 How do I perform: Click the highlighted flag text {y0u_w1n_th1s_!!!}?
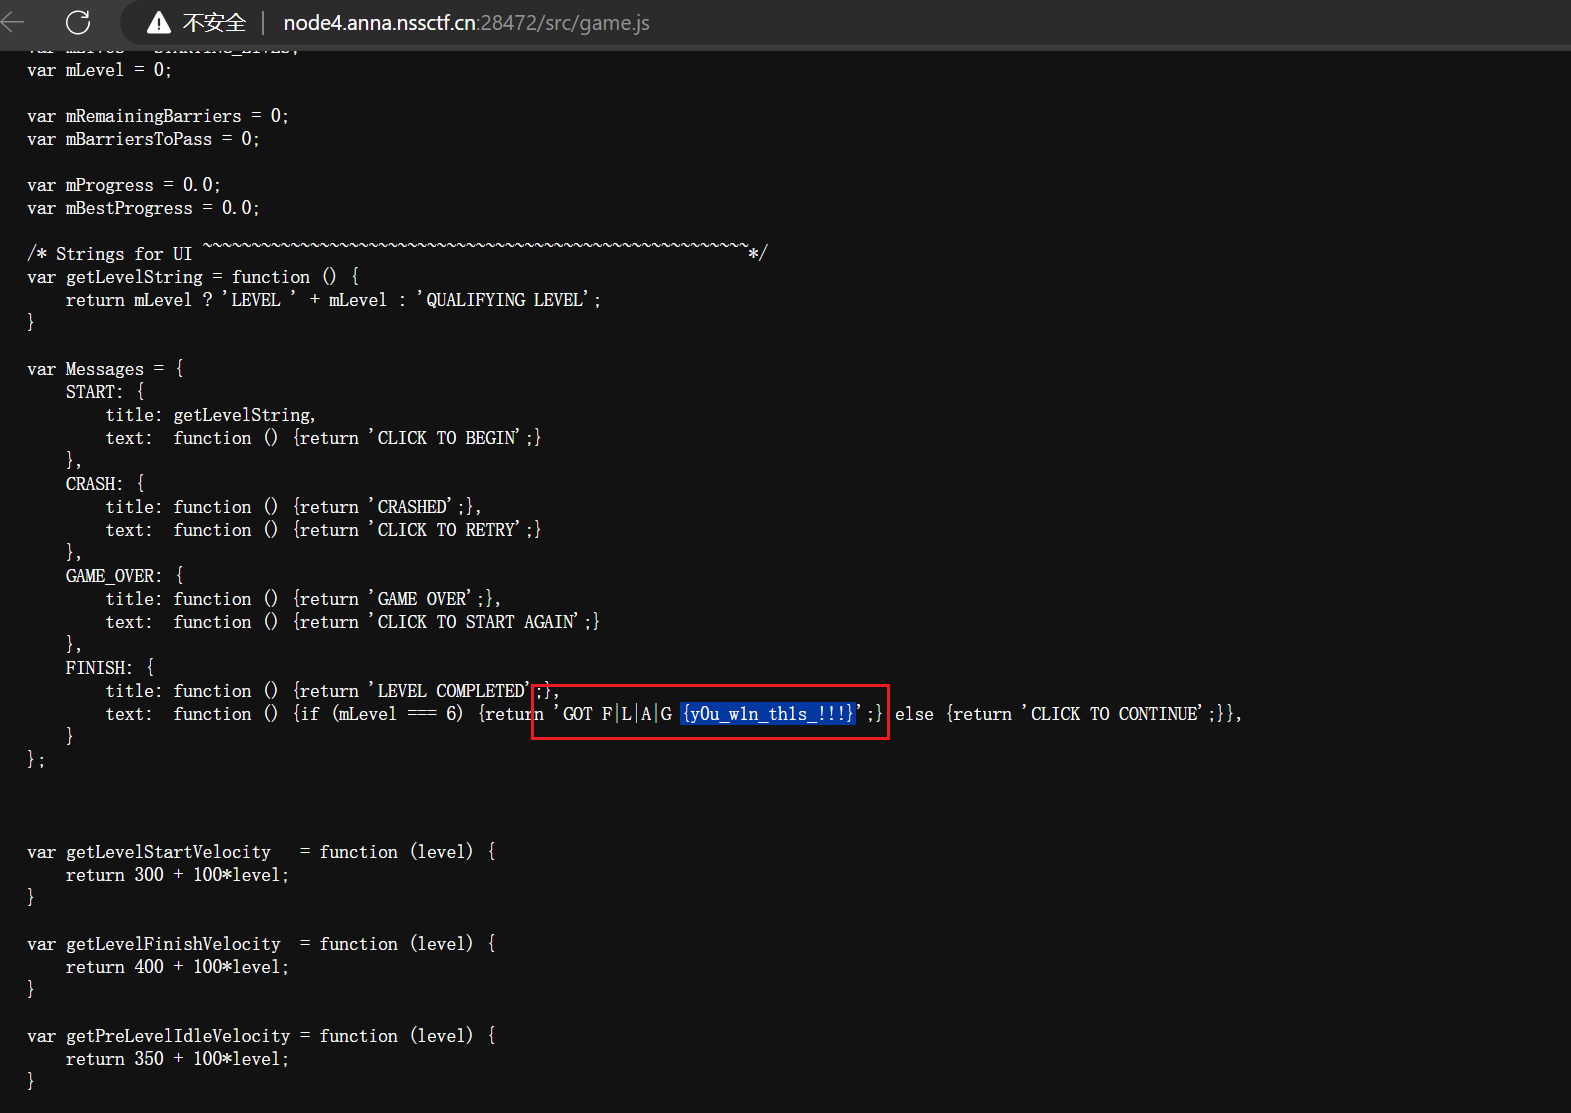click(x=768, y=714)
